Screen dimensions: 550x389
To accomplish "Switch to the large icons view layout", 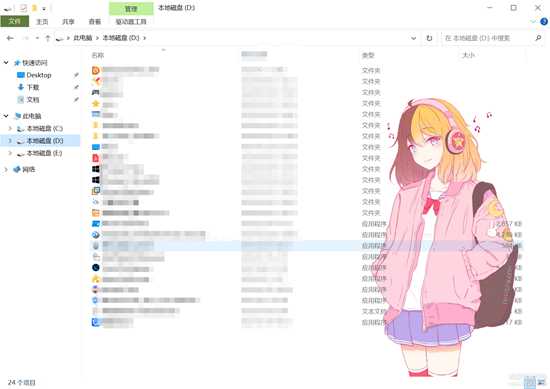I will 542,382.
